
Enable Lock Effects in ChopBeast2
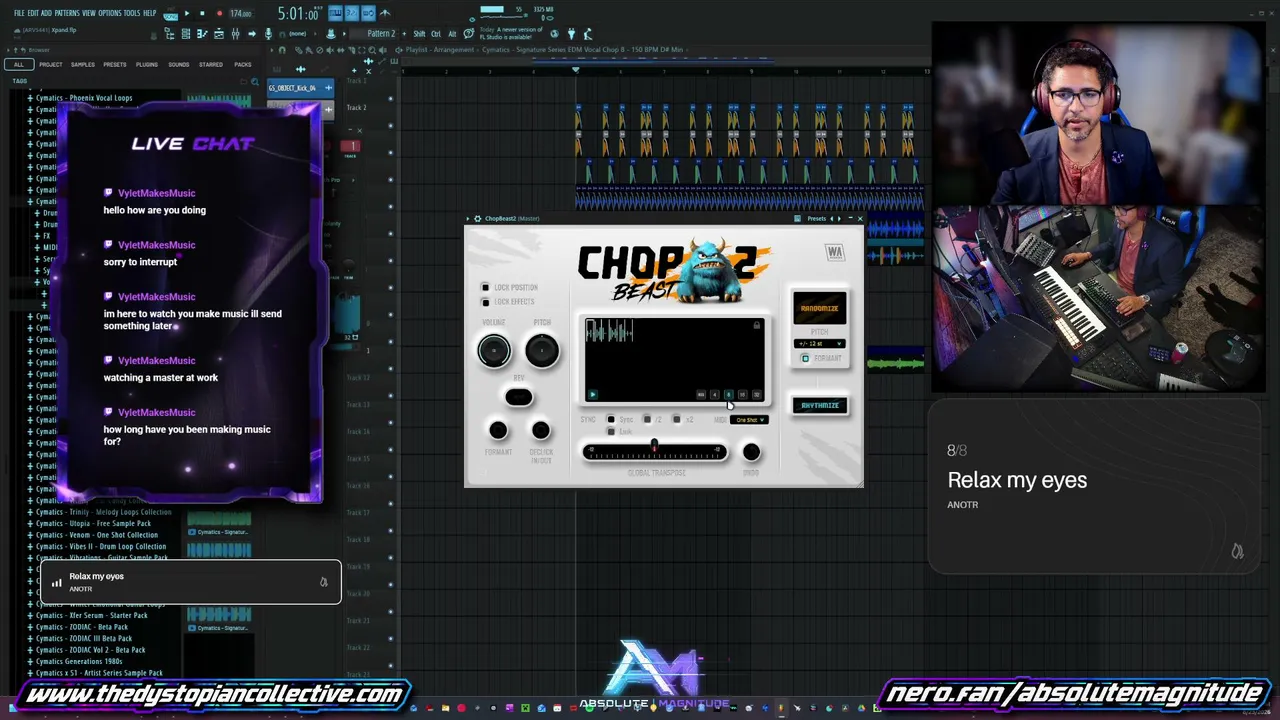(486, 302)
